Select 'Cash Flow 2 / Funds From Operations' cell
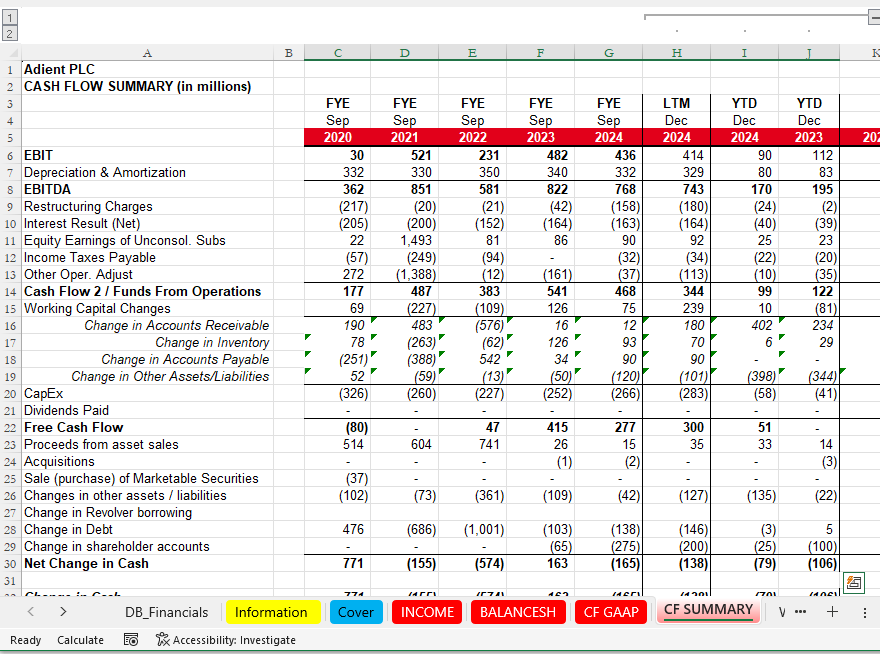 point(148,291)
